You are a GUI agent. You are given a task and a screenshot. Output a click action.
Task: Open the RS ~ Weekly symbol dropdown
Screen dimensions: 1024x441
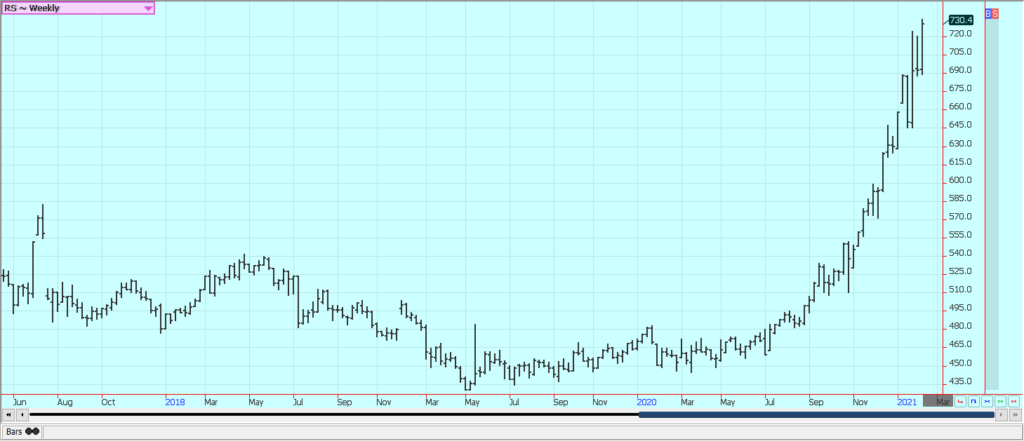[78, 8]
